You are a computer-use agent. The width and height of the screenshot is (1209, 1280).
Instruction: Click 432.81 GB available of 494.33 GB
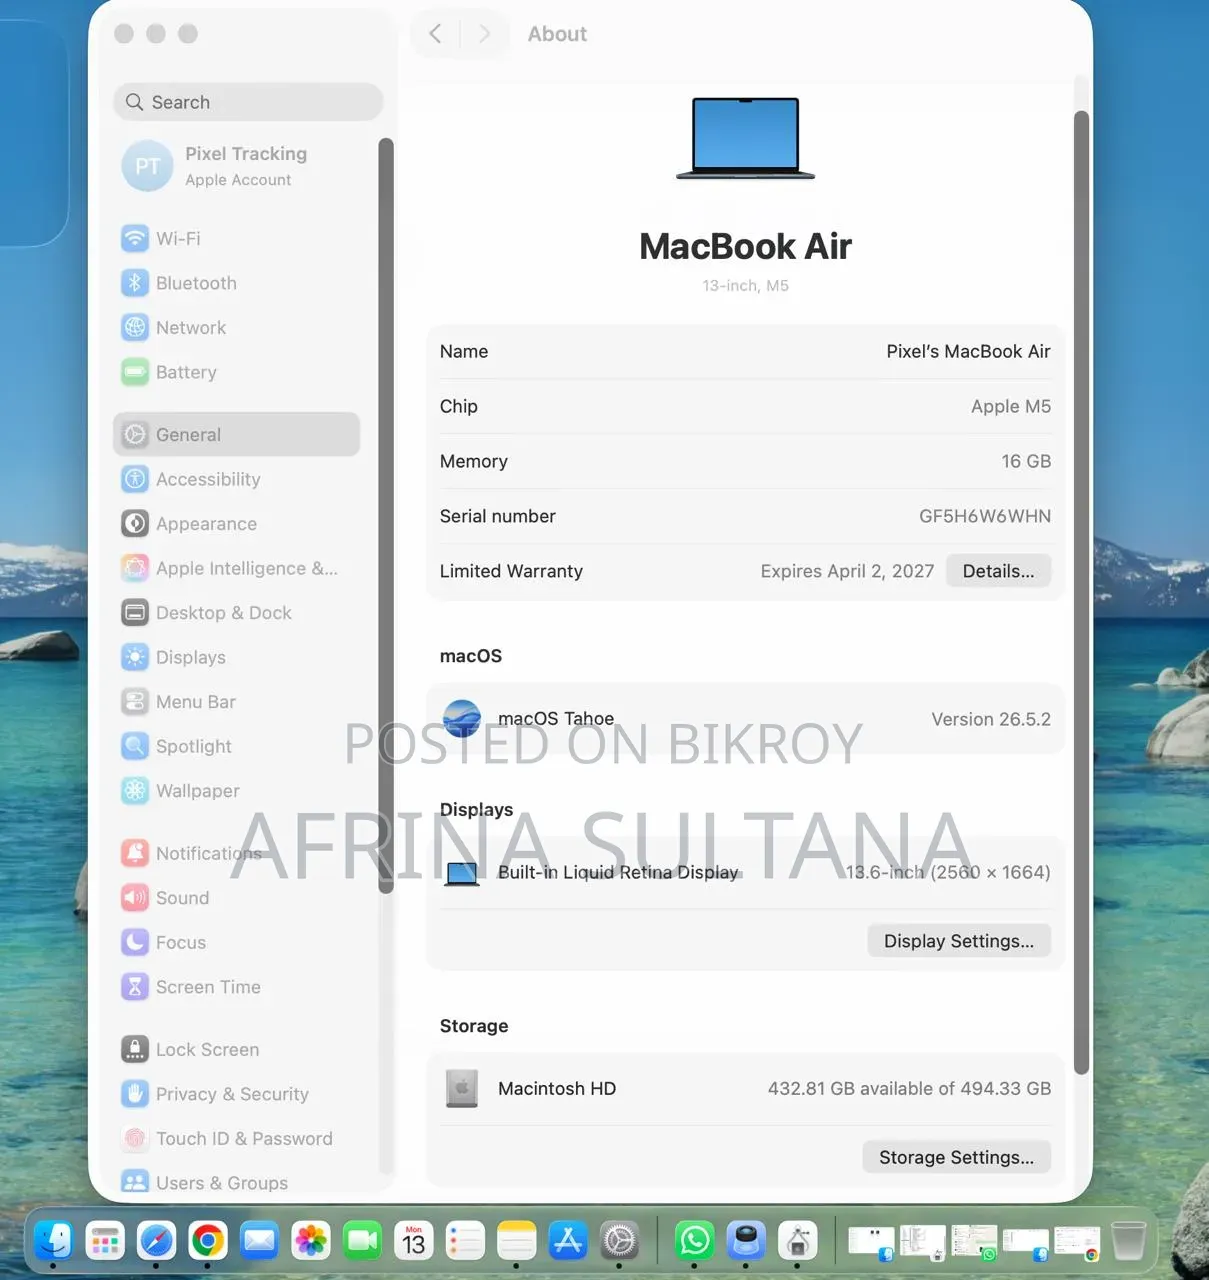[909, 1089]
